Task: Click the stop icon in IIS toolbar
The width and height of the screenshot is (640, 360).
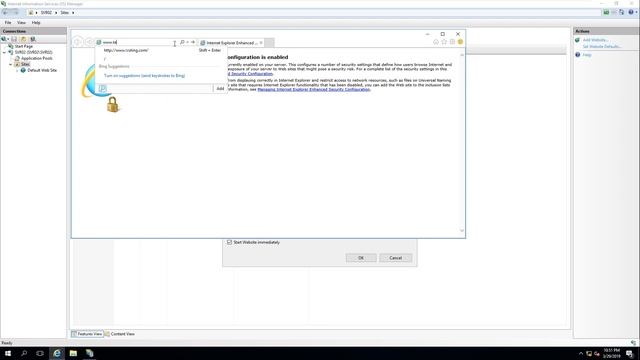Action: (613, 13)
